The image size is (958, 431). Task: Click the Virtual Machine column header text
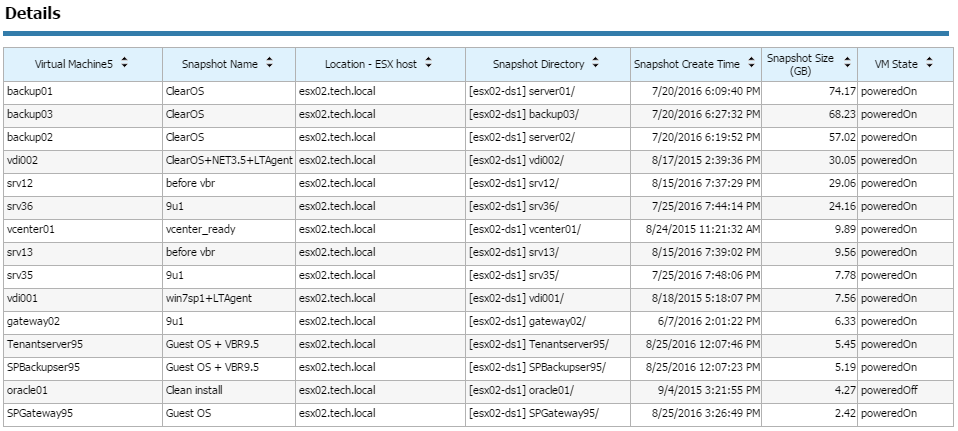click(x=73, y=64)
